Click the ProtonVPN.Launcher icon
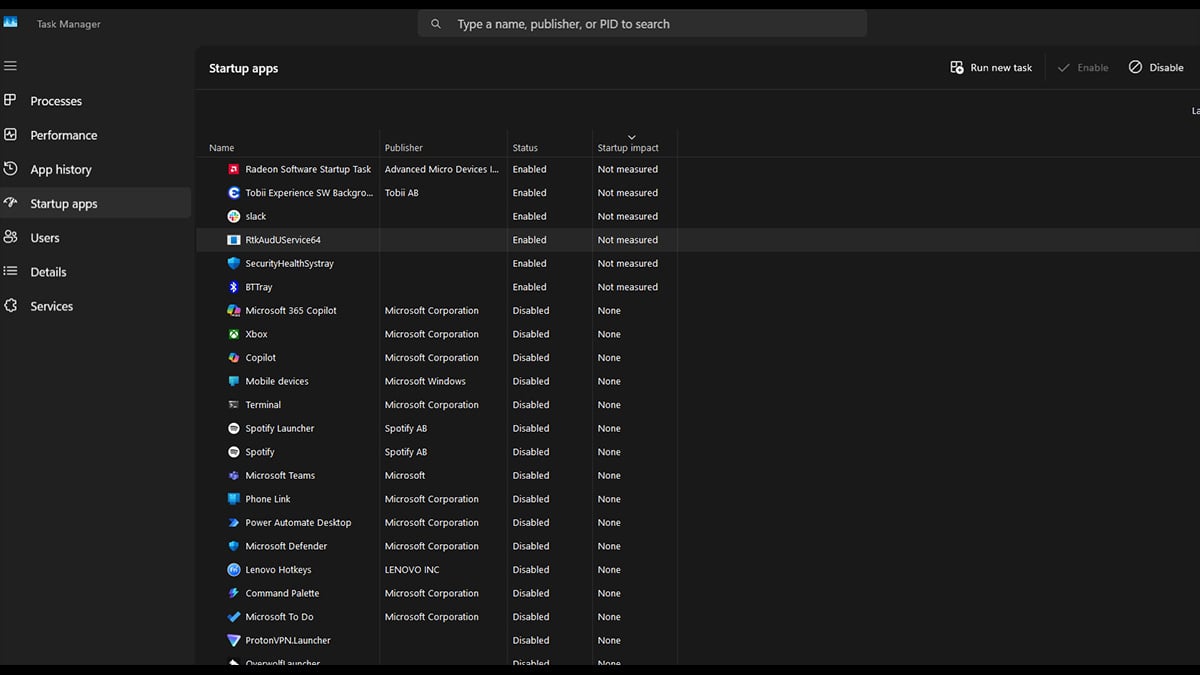Screen dimensions: 1200x675 click(x=234, y=640)
